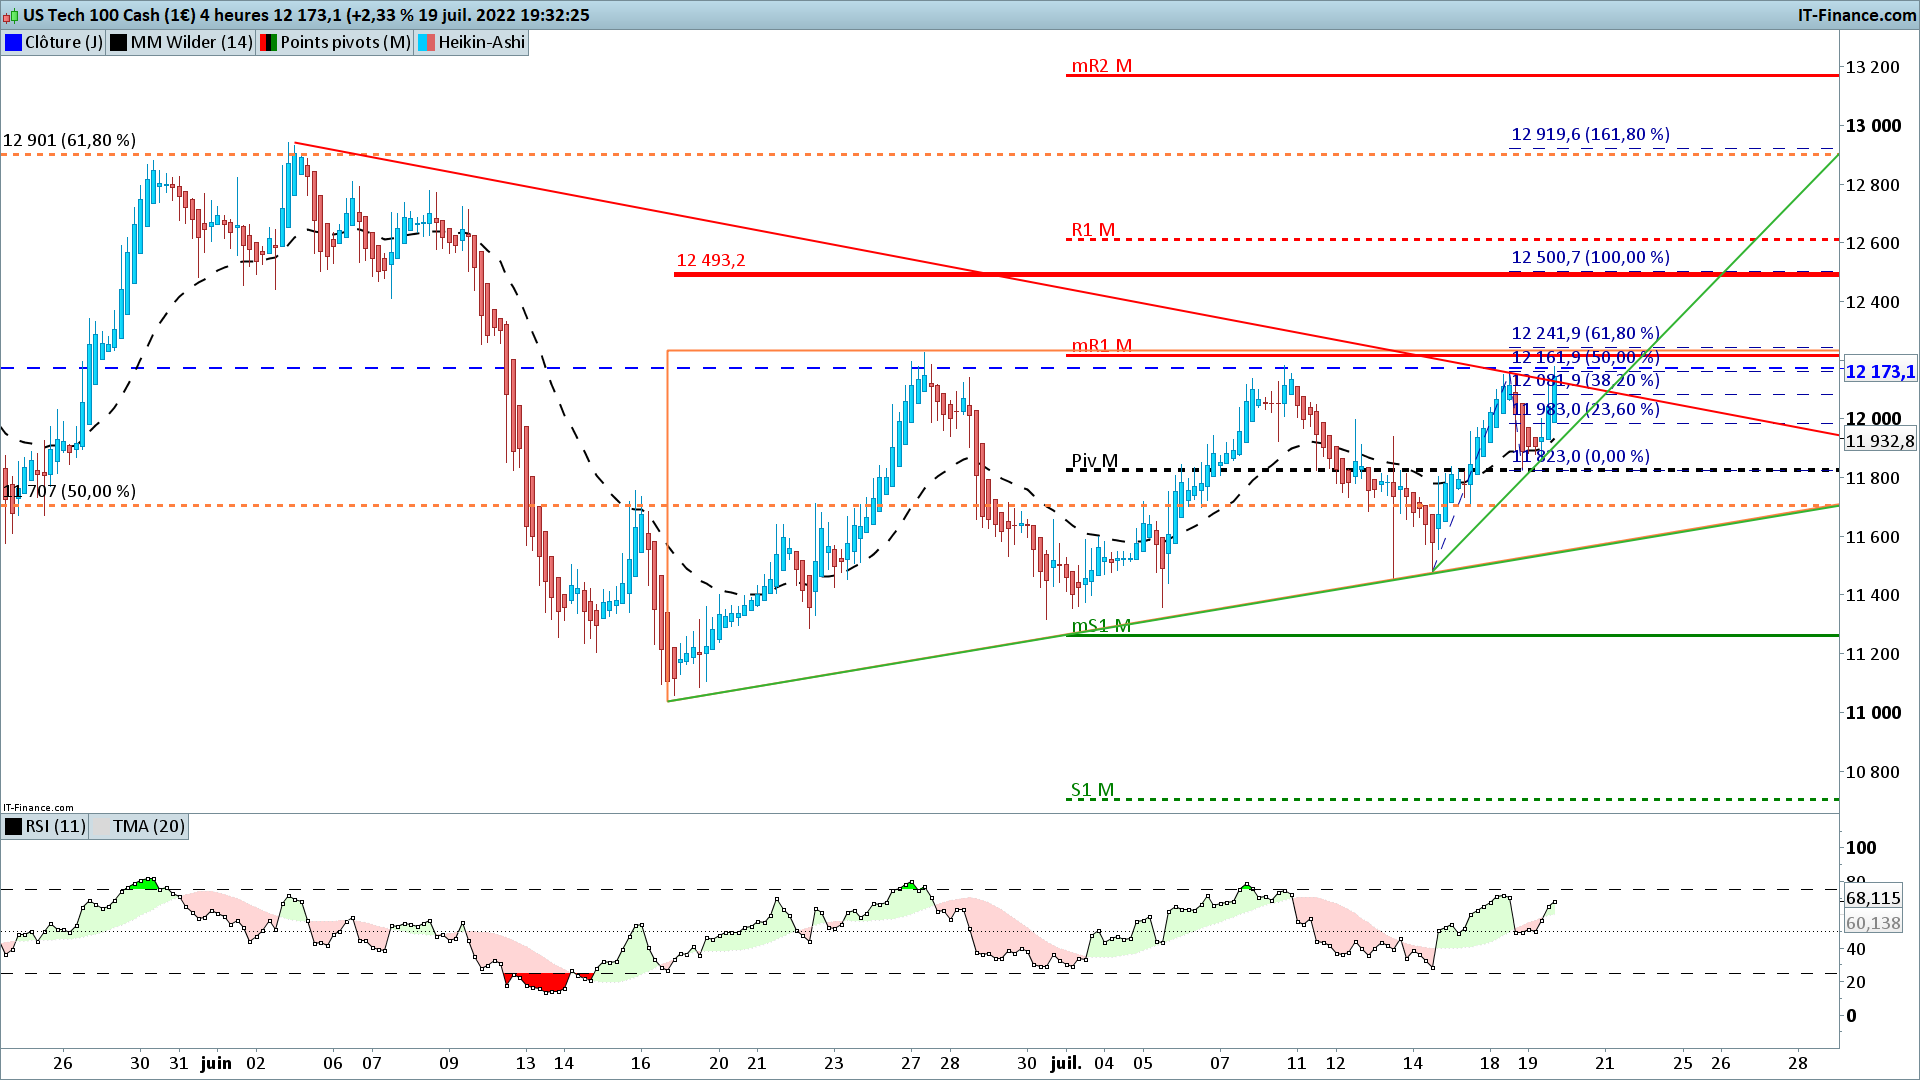Click the blue Clôture (J) color square
Viewport: 1920px width, 1080px height.
pyautogui.click(x=14, y=42)
